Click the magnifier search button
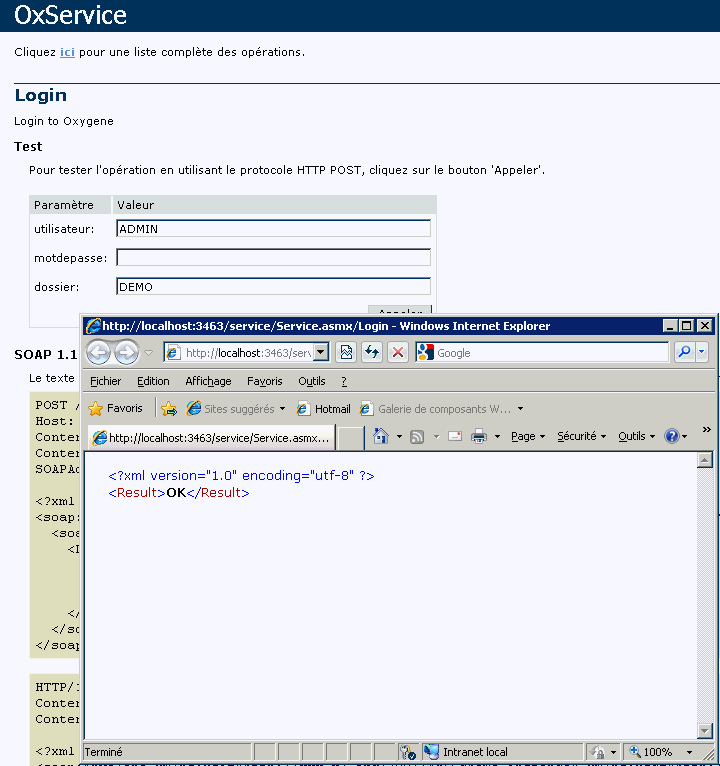 pyautogui.click(x=685, y=352)
